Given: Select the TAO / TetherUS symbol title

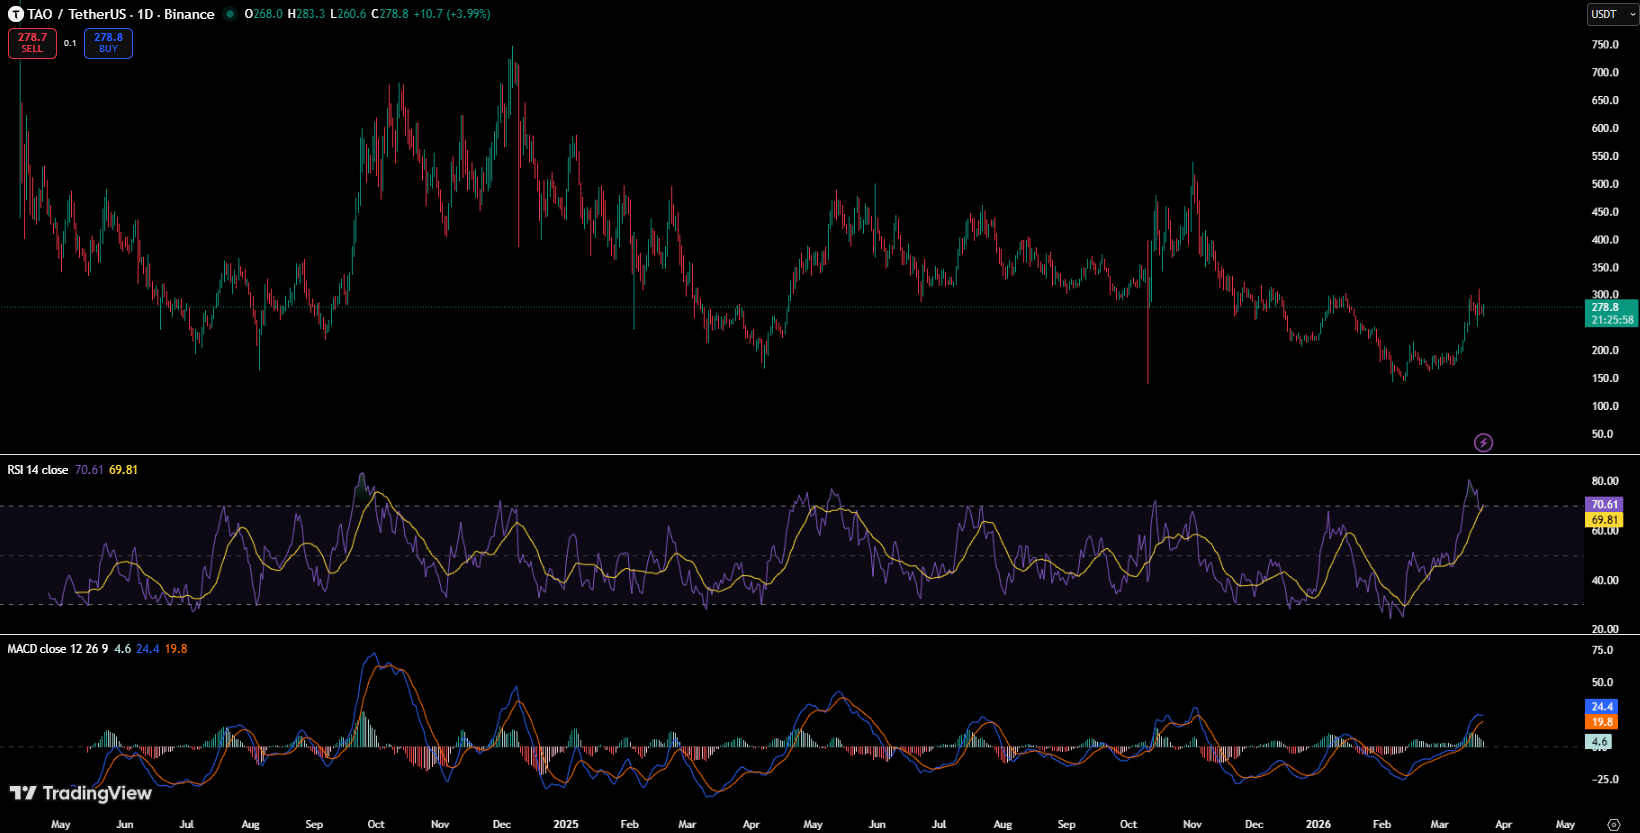Looking at the screenshot, I should pyautogui.click(x=79, y=14).
